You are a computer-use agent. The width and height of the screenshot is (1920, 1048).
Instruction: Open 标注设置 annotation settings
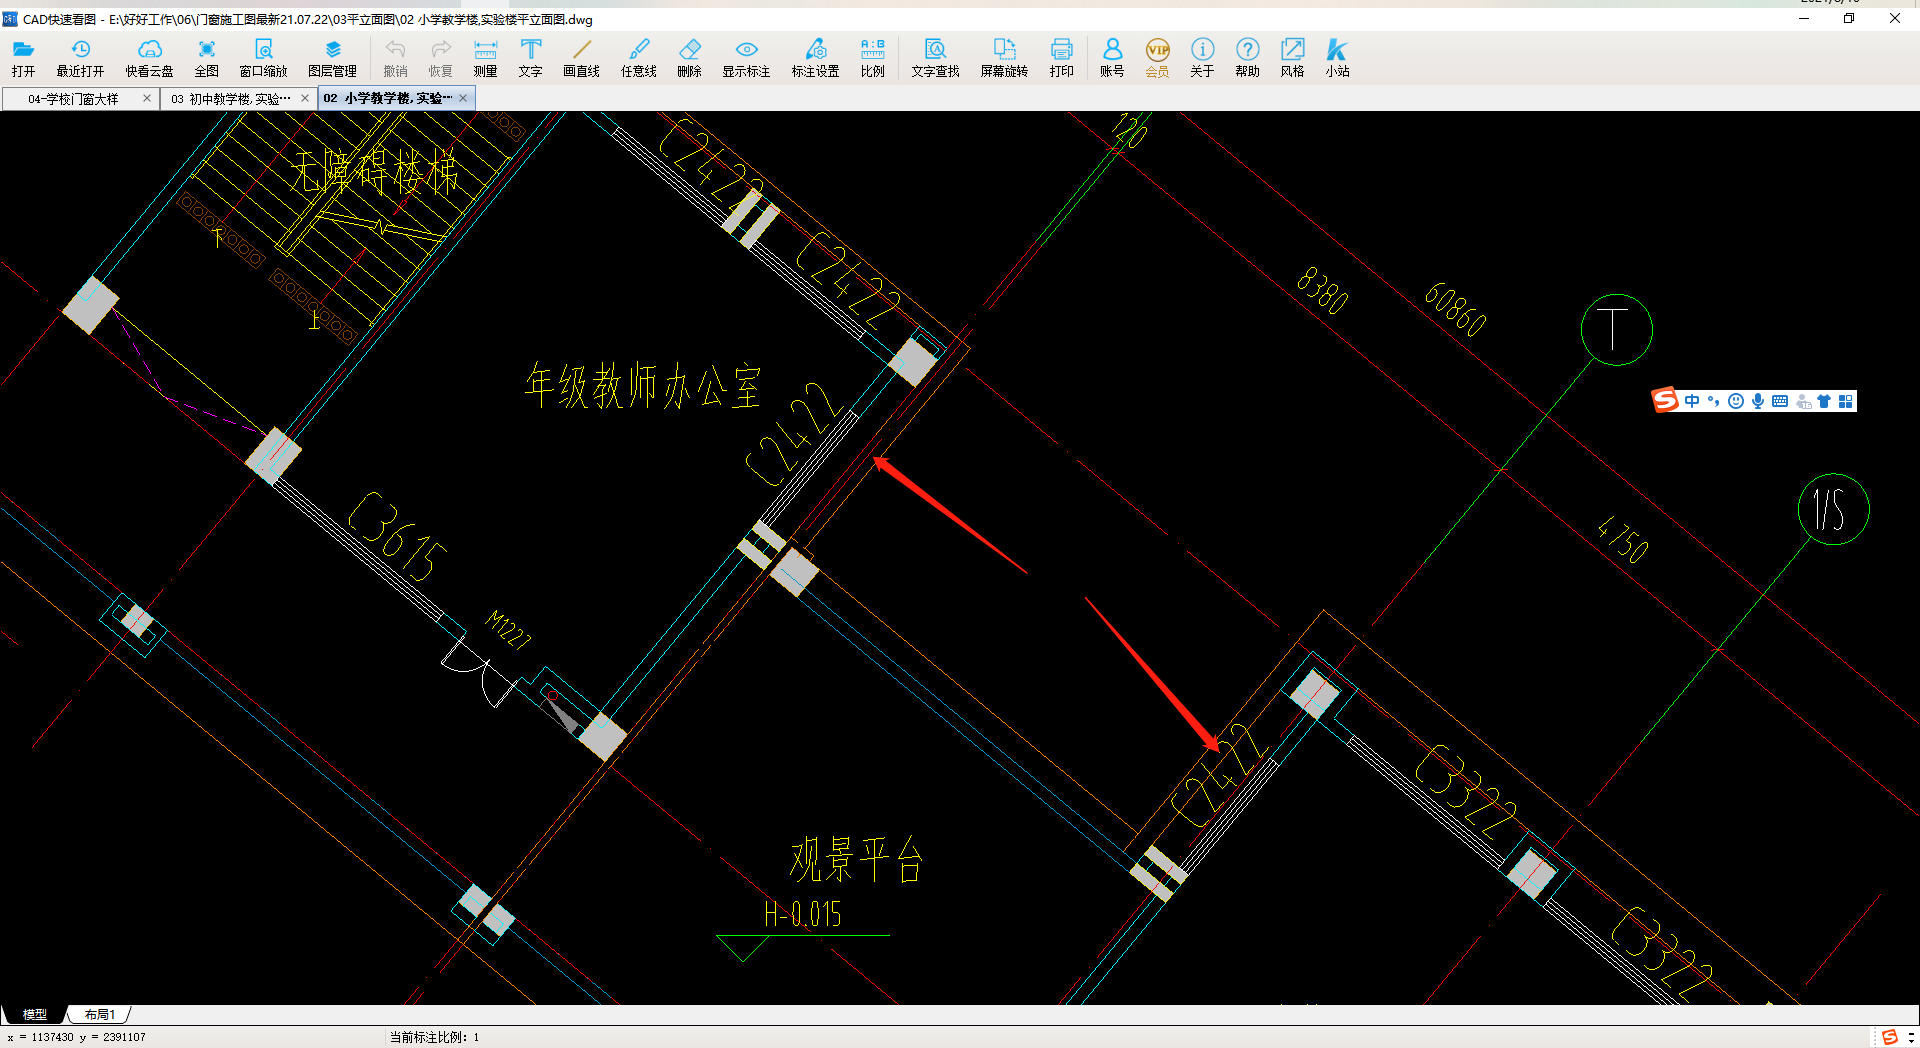click(815, 58)
